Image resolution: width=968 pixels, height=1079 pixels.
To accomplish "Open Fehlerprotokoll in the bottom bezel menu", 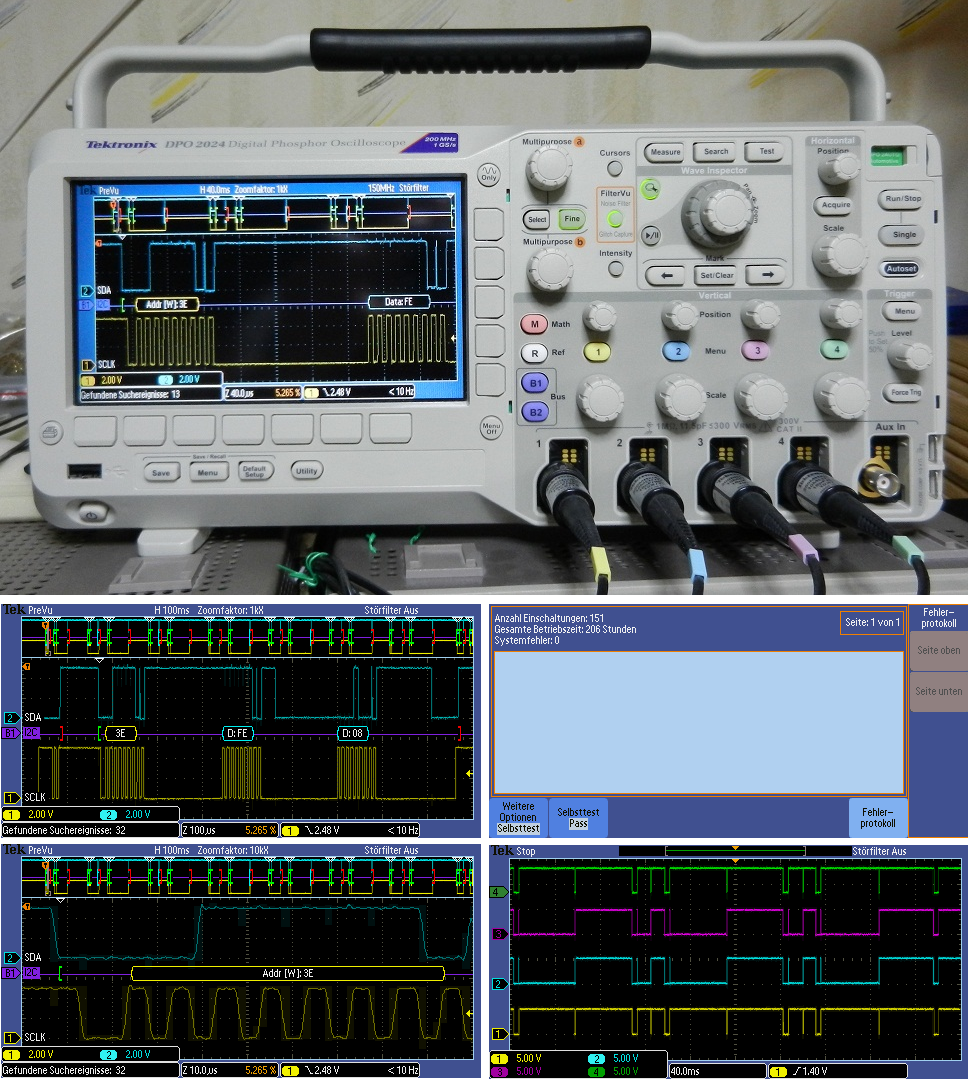I will tap(878, 818).
